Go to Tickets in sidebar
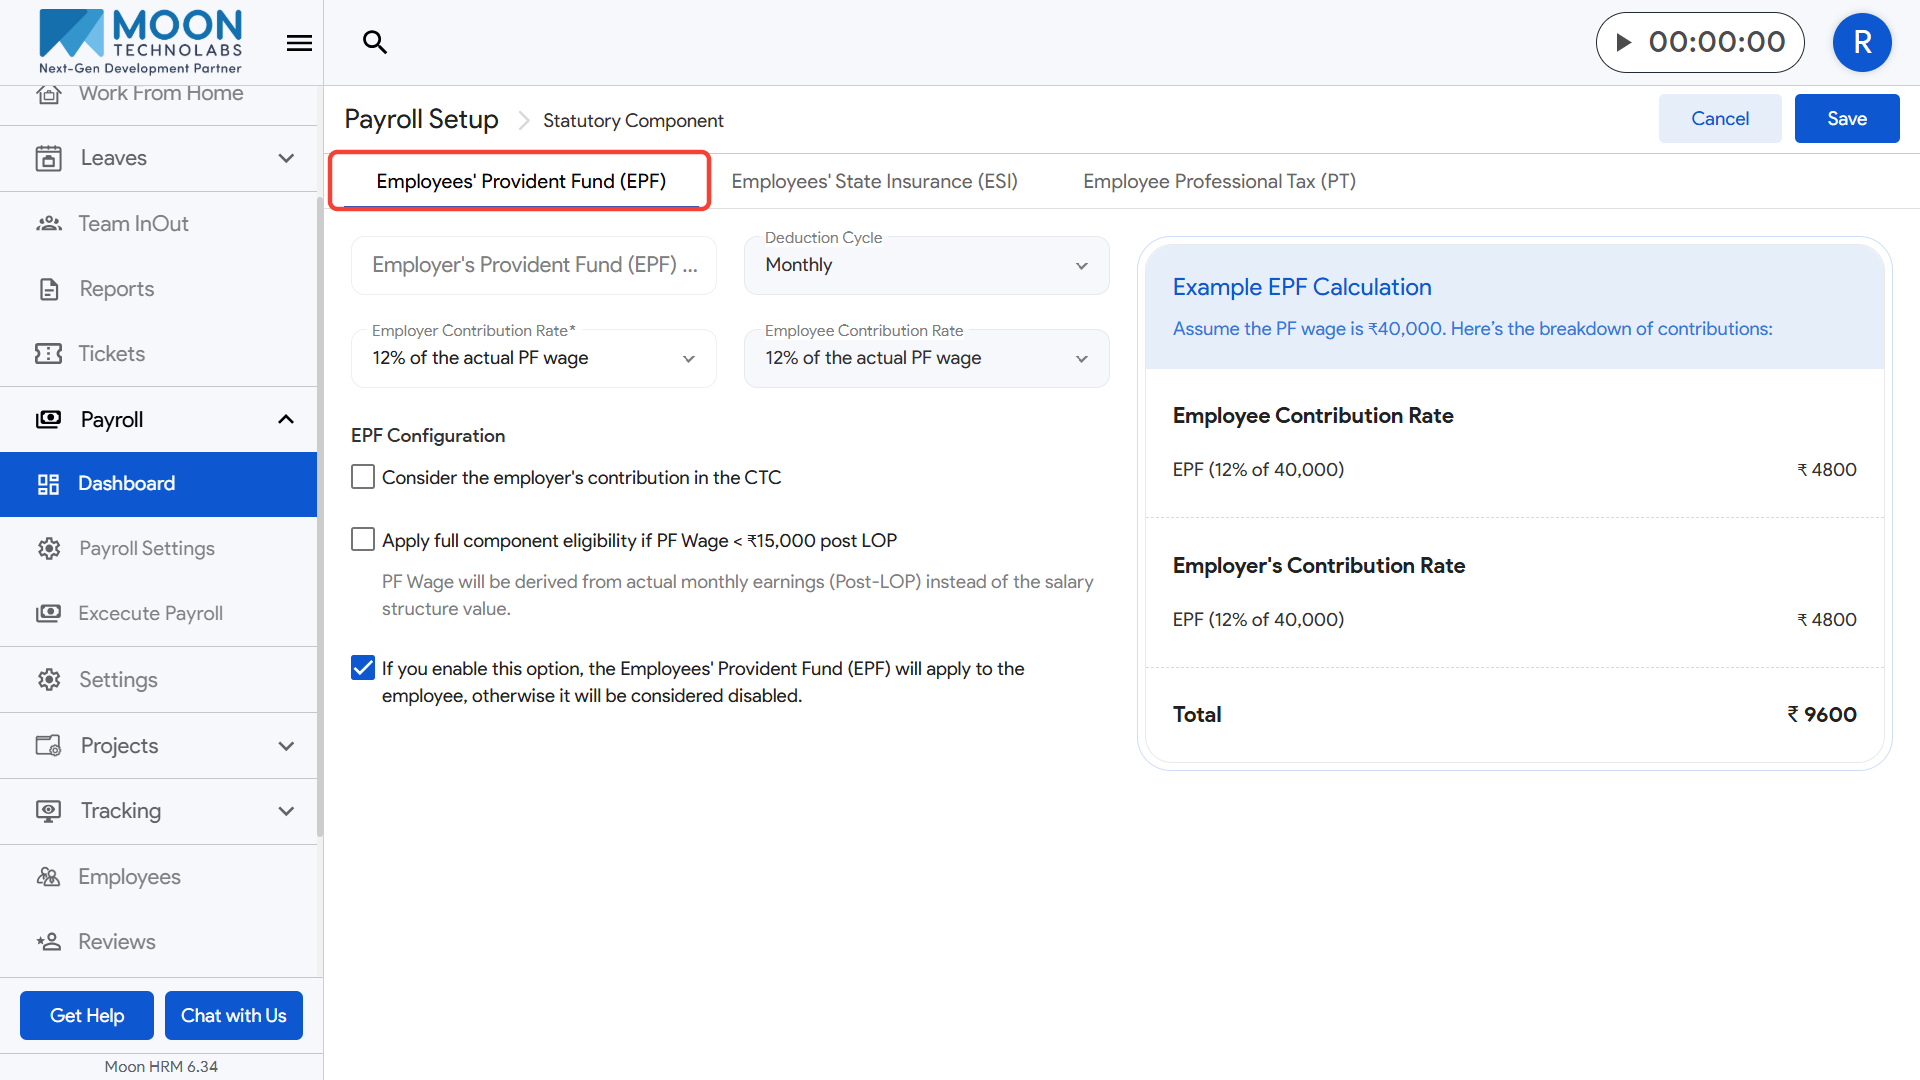 111,354
